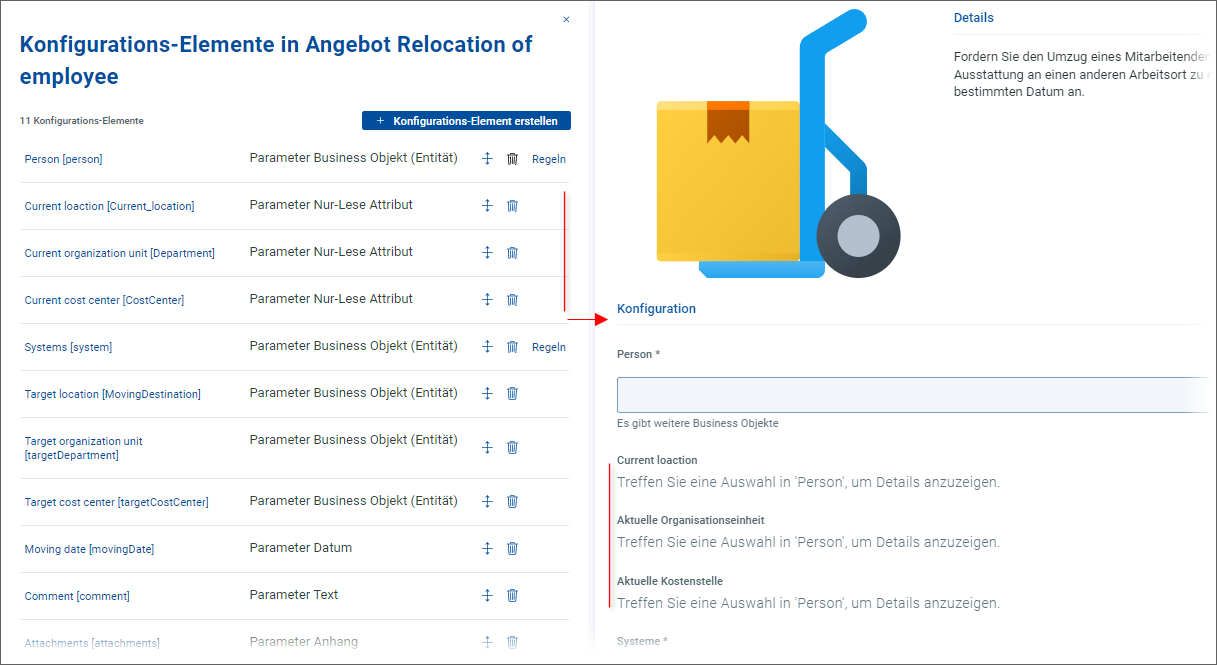Viewport: 1217px width, 665px height.
Task: Add a sub-element on the Person row
Action: [487, 158]
